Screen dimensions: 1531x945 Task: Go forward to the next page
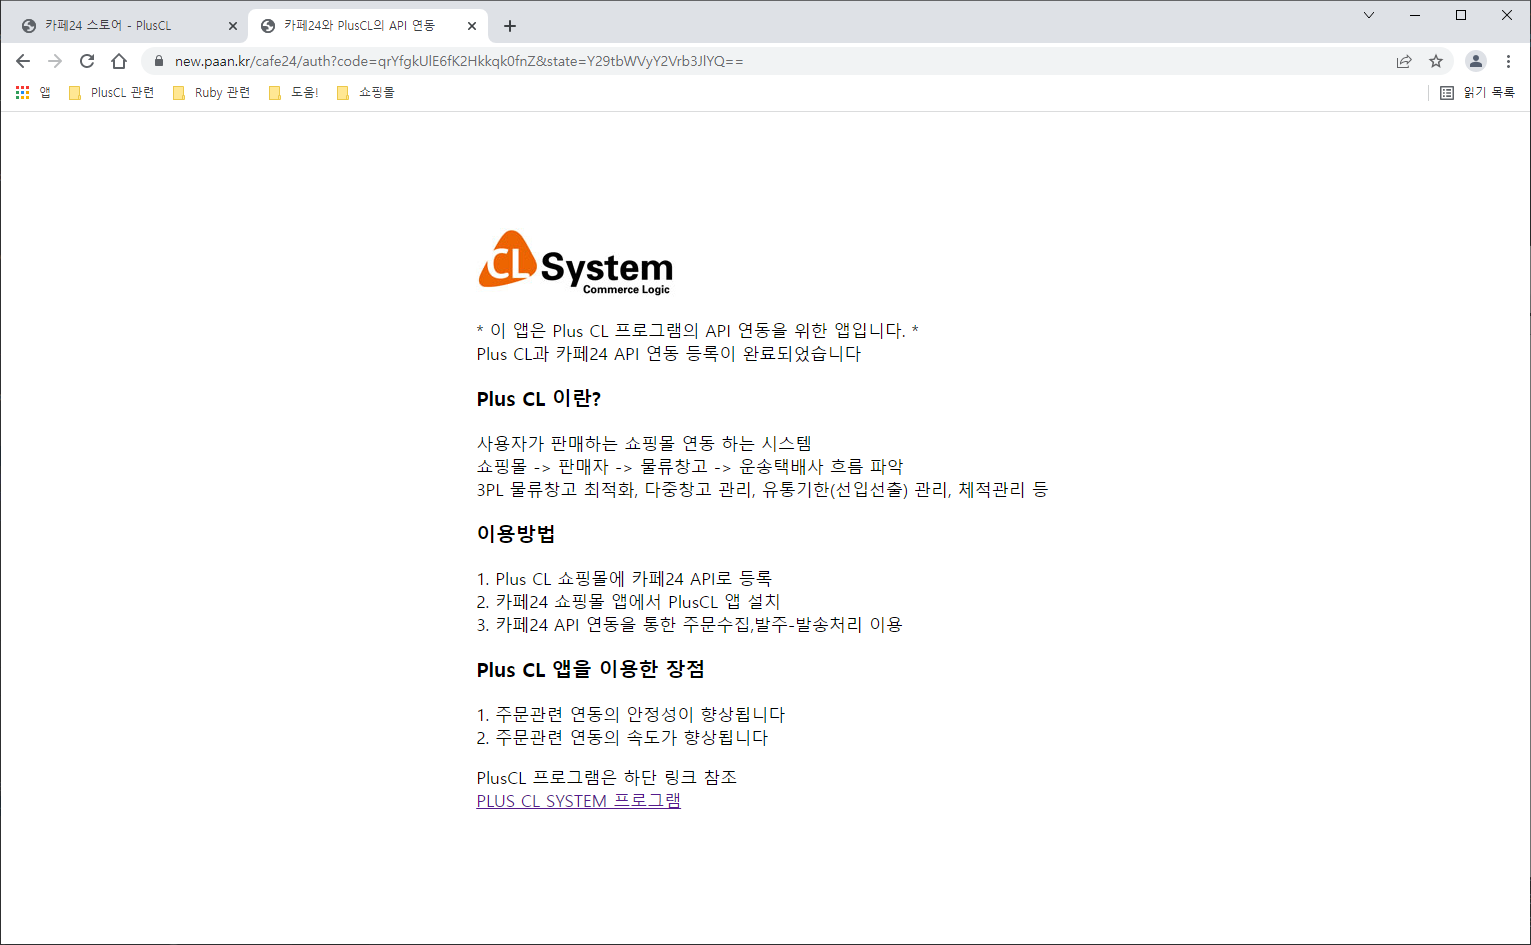point(55,61)
